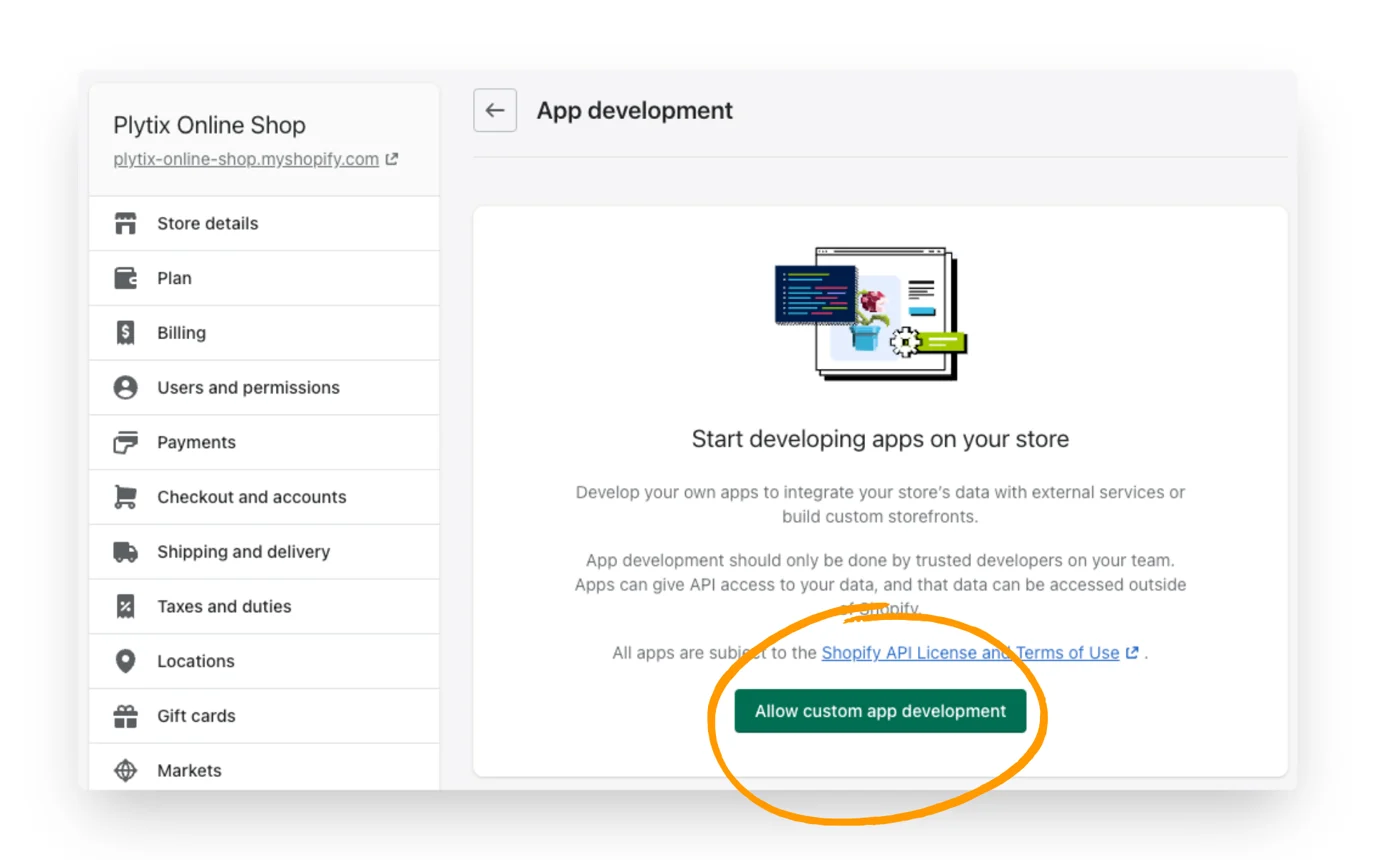Select the Taxes and duties percent icon
1376x860 pixels.
point(125,606)
